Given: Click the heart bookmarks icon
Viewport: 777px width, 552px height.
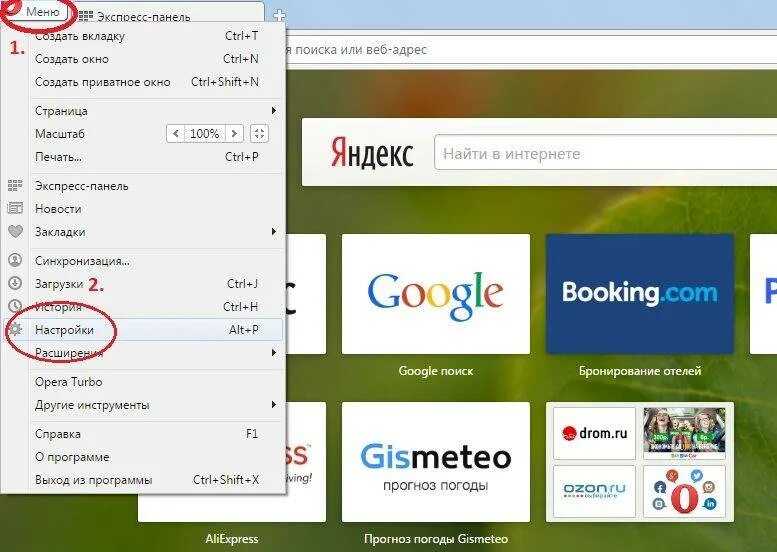Looking at the screenshot, I should point(15,231).
